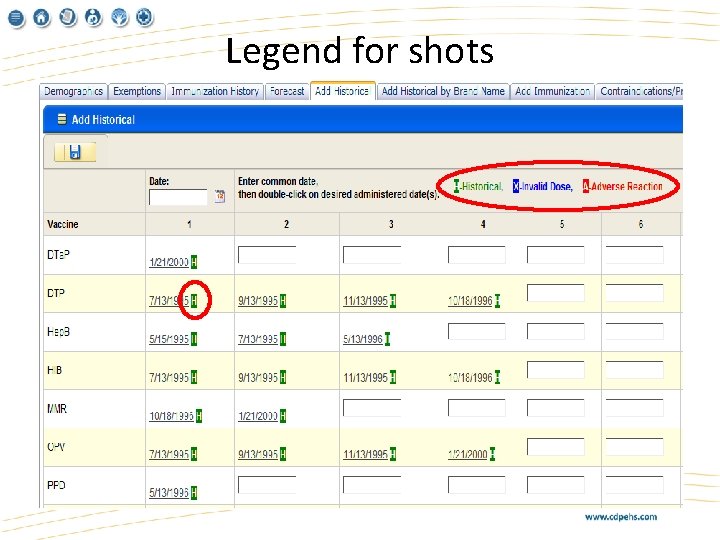
Task: Click the Invalid Dose legend label
Action: coord(546,186)
